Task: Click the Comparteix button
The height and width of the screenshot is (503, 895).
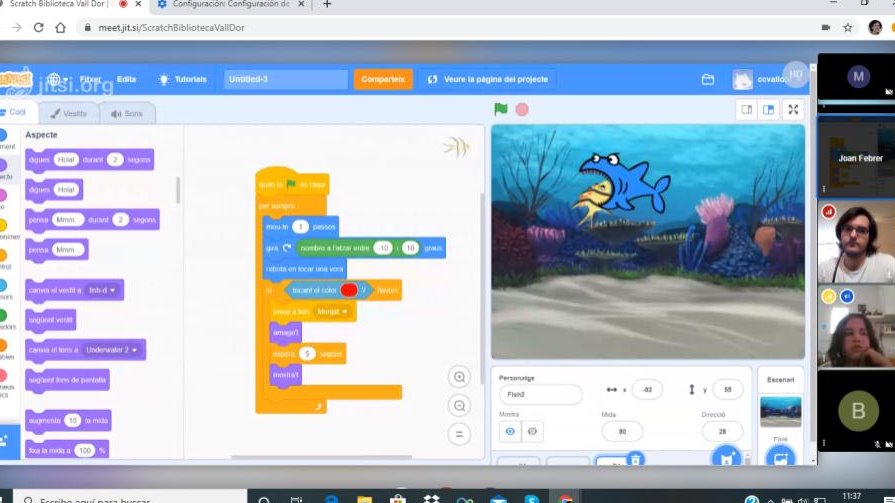Action: click(x=383, y=79)
